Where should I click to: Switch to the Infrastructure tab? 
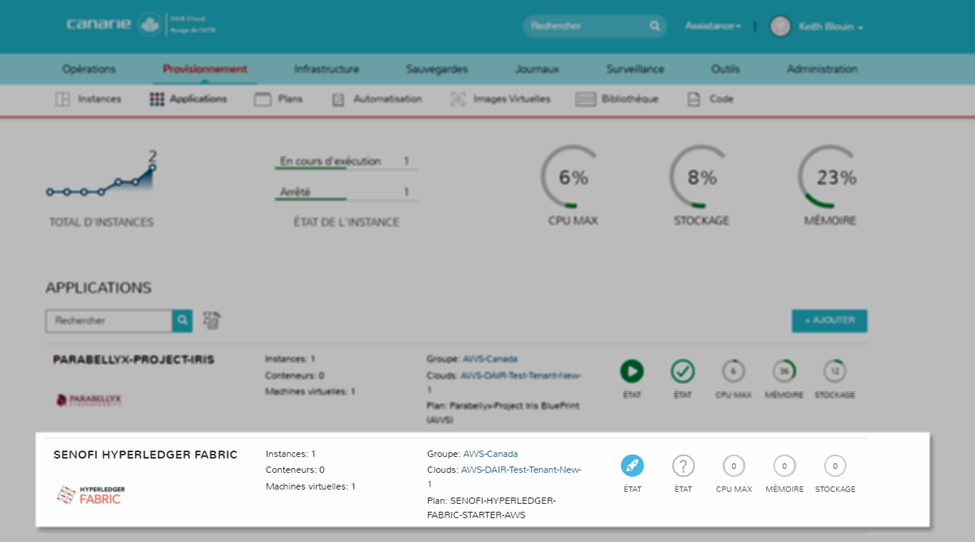pyautogui.click(x=326, y=69)
